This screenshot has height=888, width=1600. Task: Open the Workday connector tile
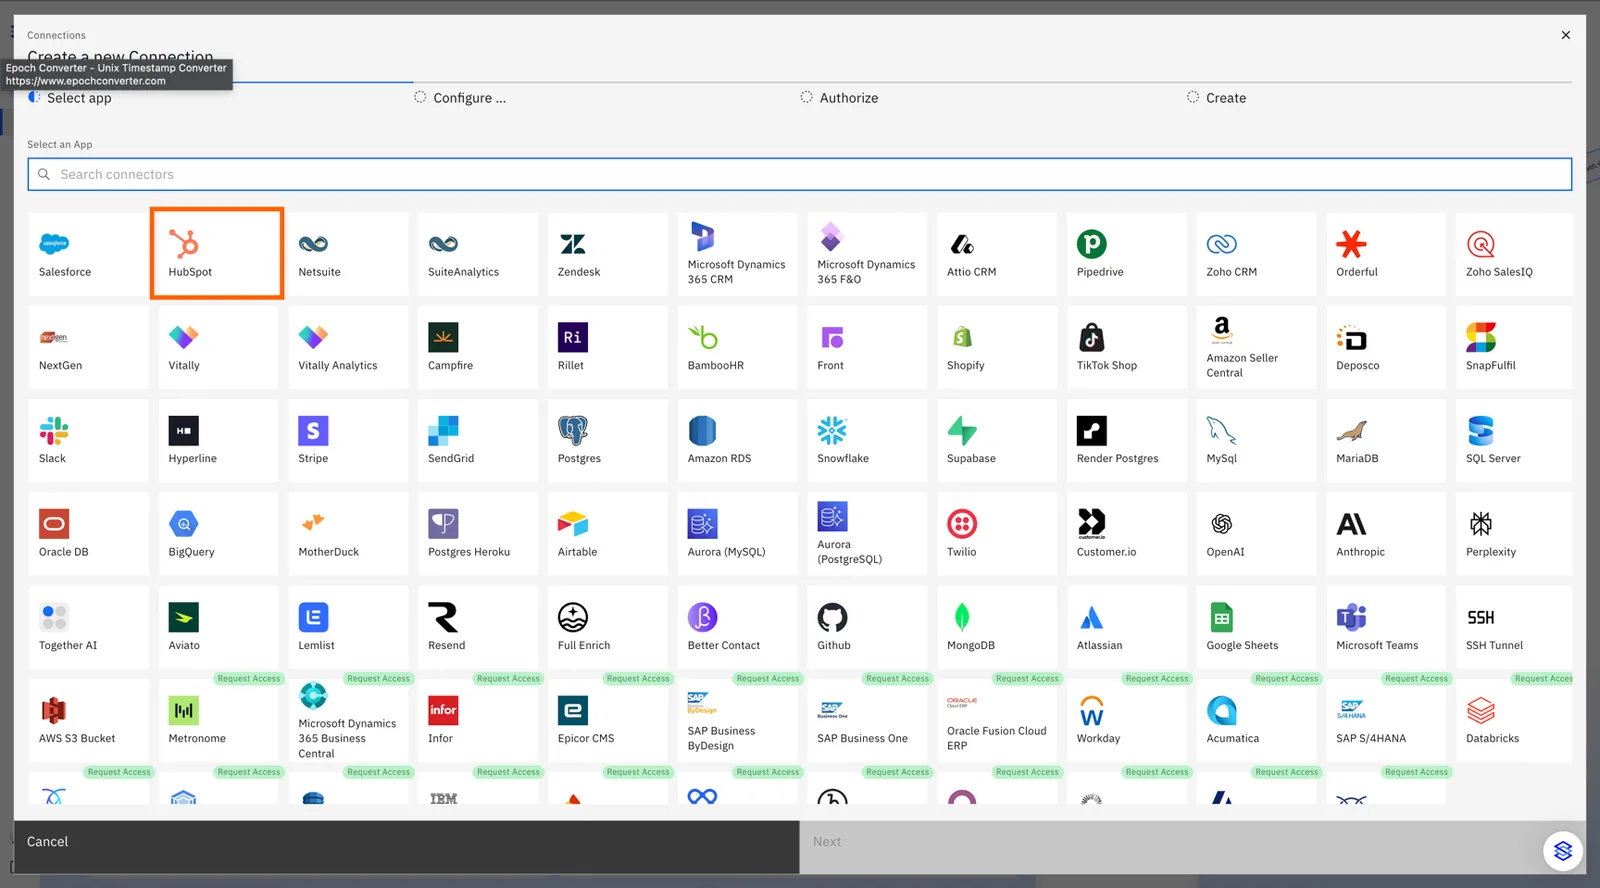coord(1126,720)
